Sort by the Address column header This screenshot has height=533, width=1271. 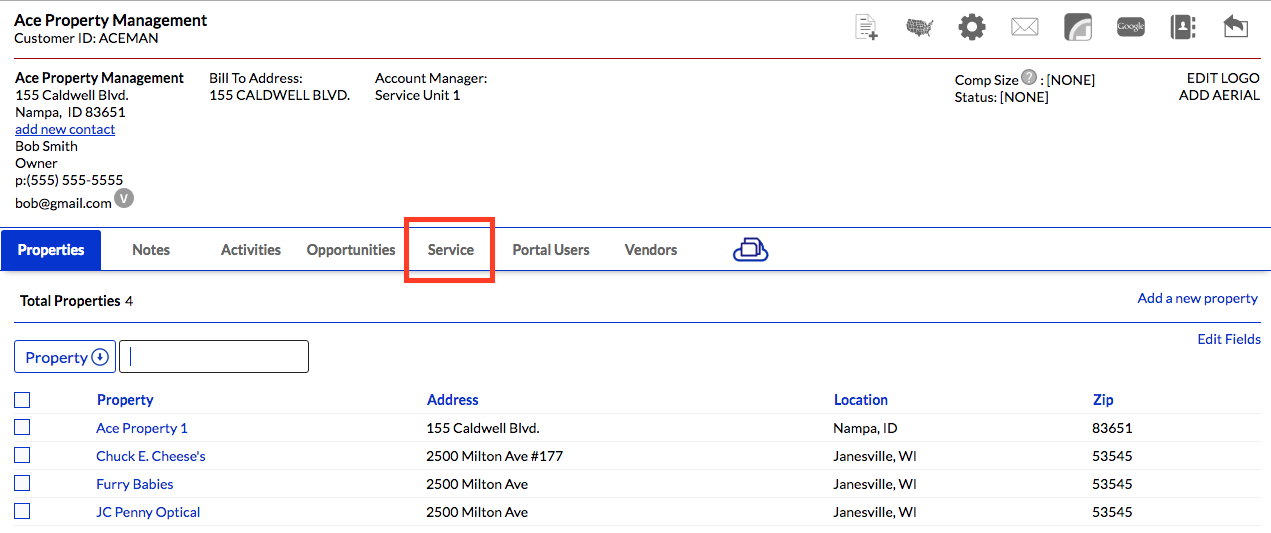[x=453, y=400]
